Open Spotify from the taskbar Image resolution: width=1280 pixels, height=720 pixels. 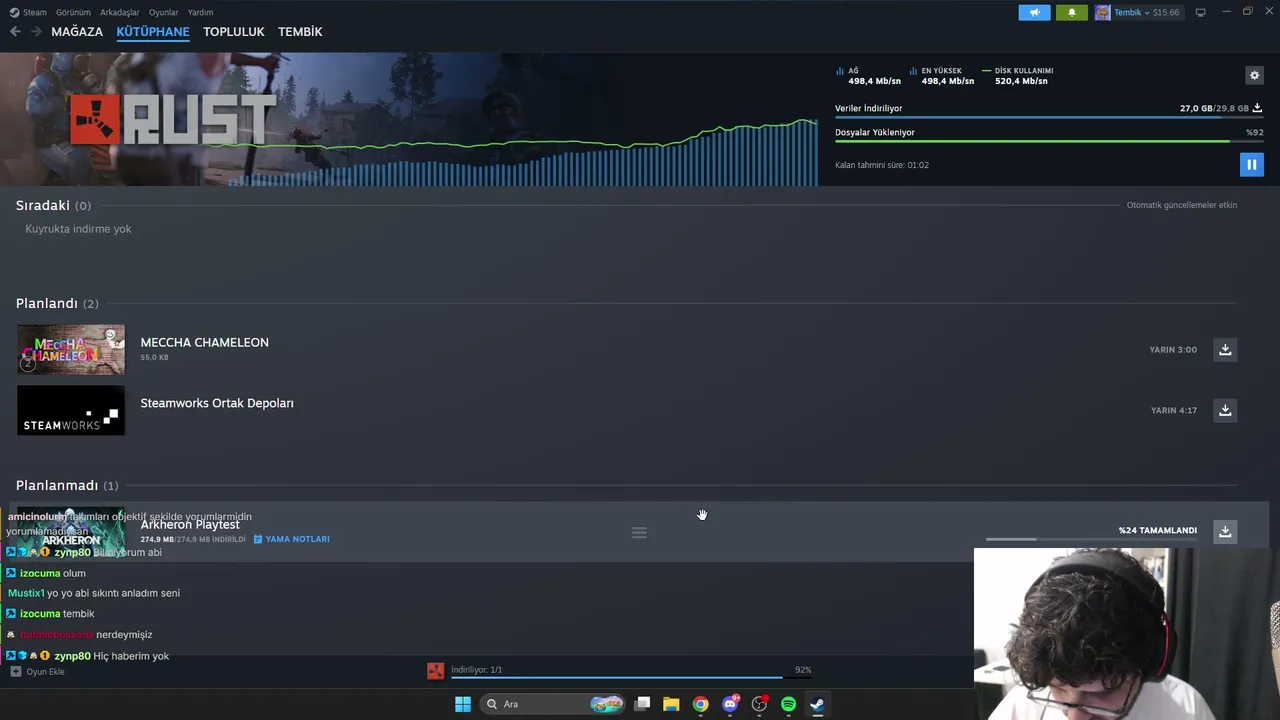[x=788, y=704]
